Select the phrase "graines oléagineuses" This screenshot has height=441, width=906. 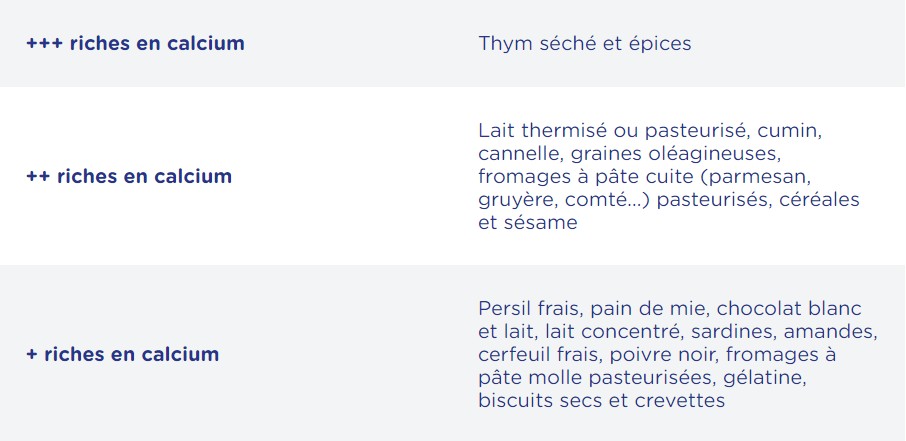672,154
